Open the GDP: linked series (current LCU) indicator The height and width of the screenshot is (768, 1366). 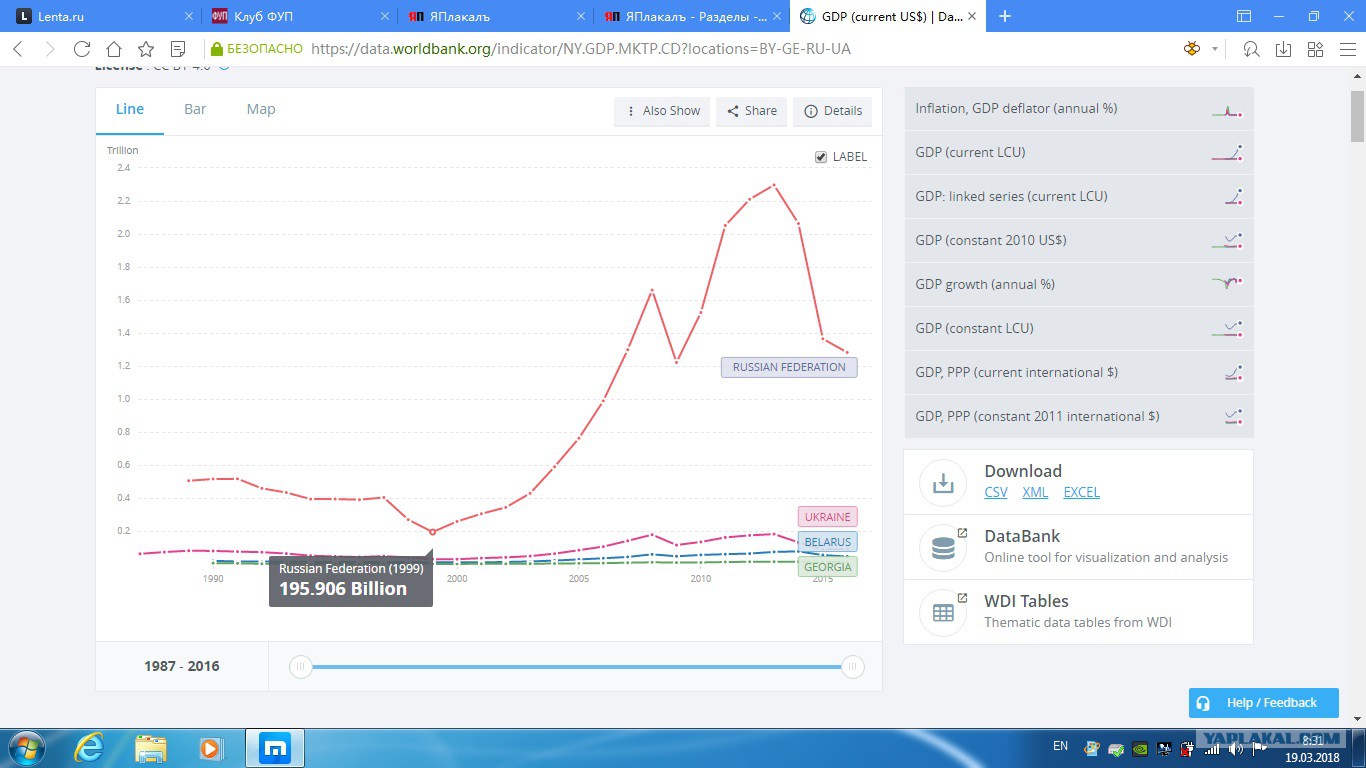click(x=1079, y=197)
